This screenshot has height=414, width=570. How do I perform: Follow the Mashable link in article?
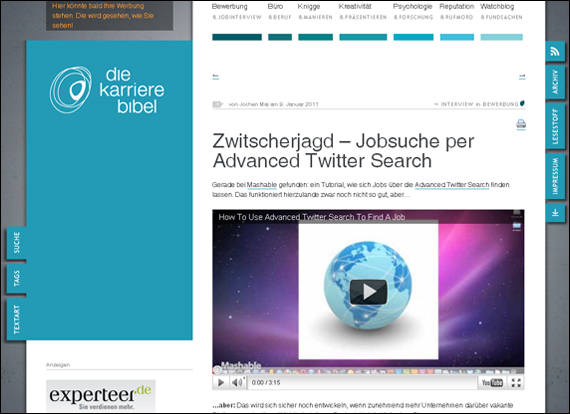pyautogui.click(x=262, y=185)
